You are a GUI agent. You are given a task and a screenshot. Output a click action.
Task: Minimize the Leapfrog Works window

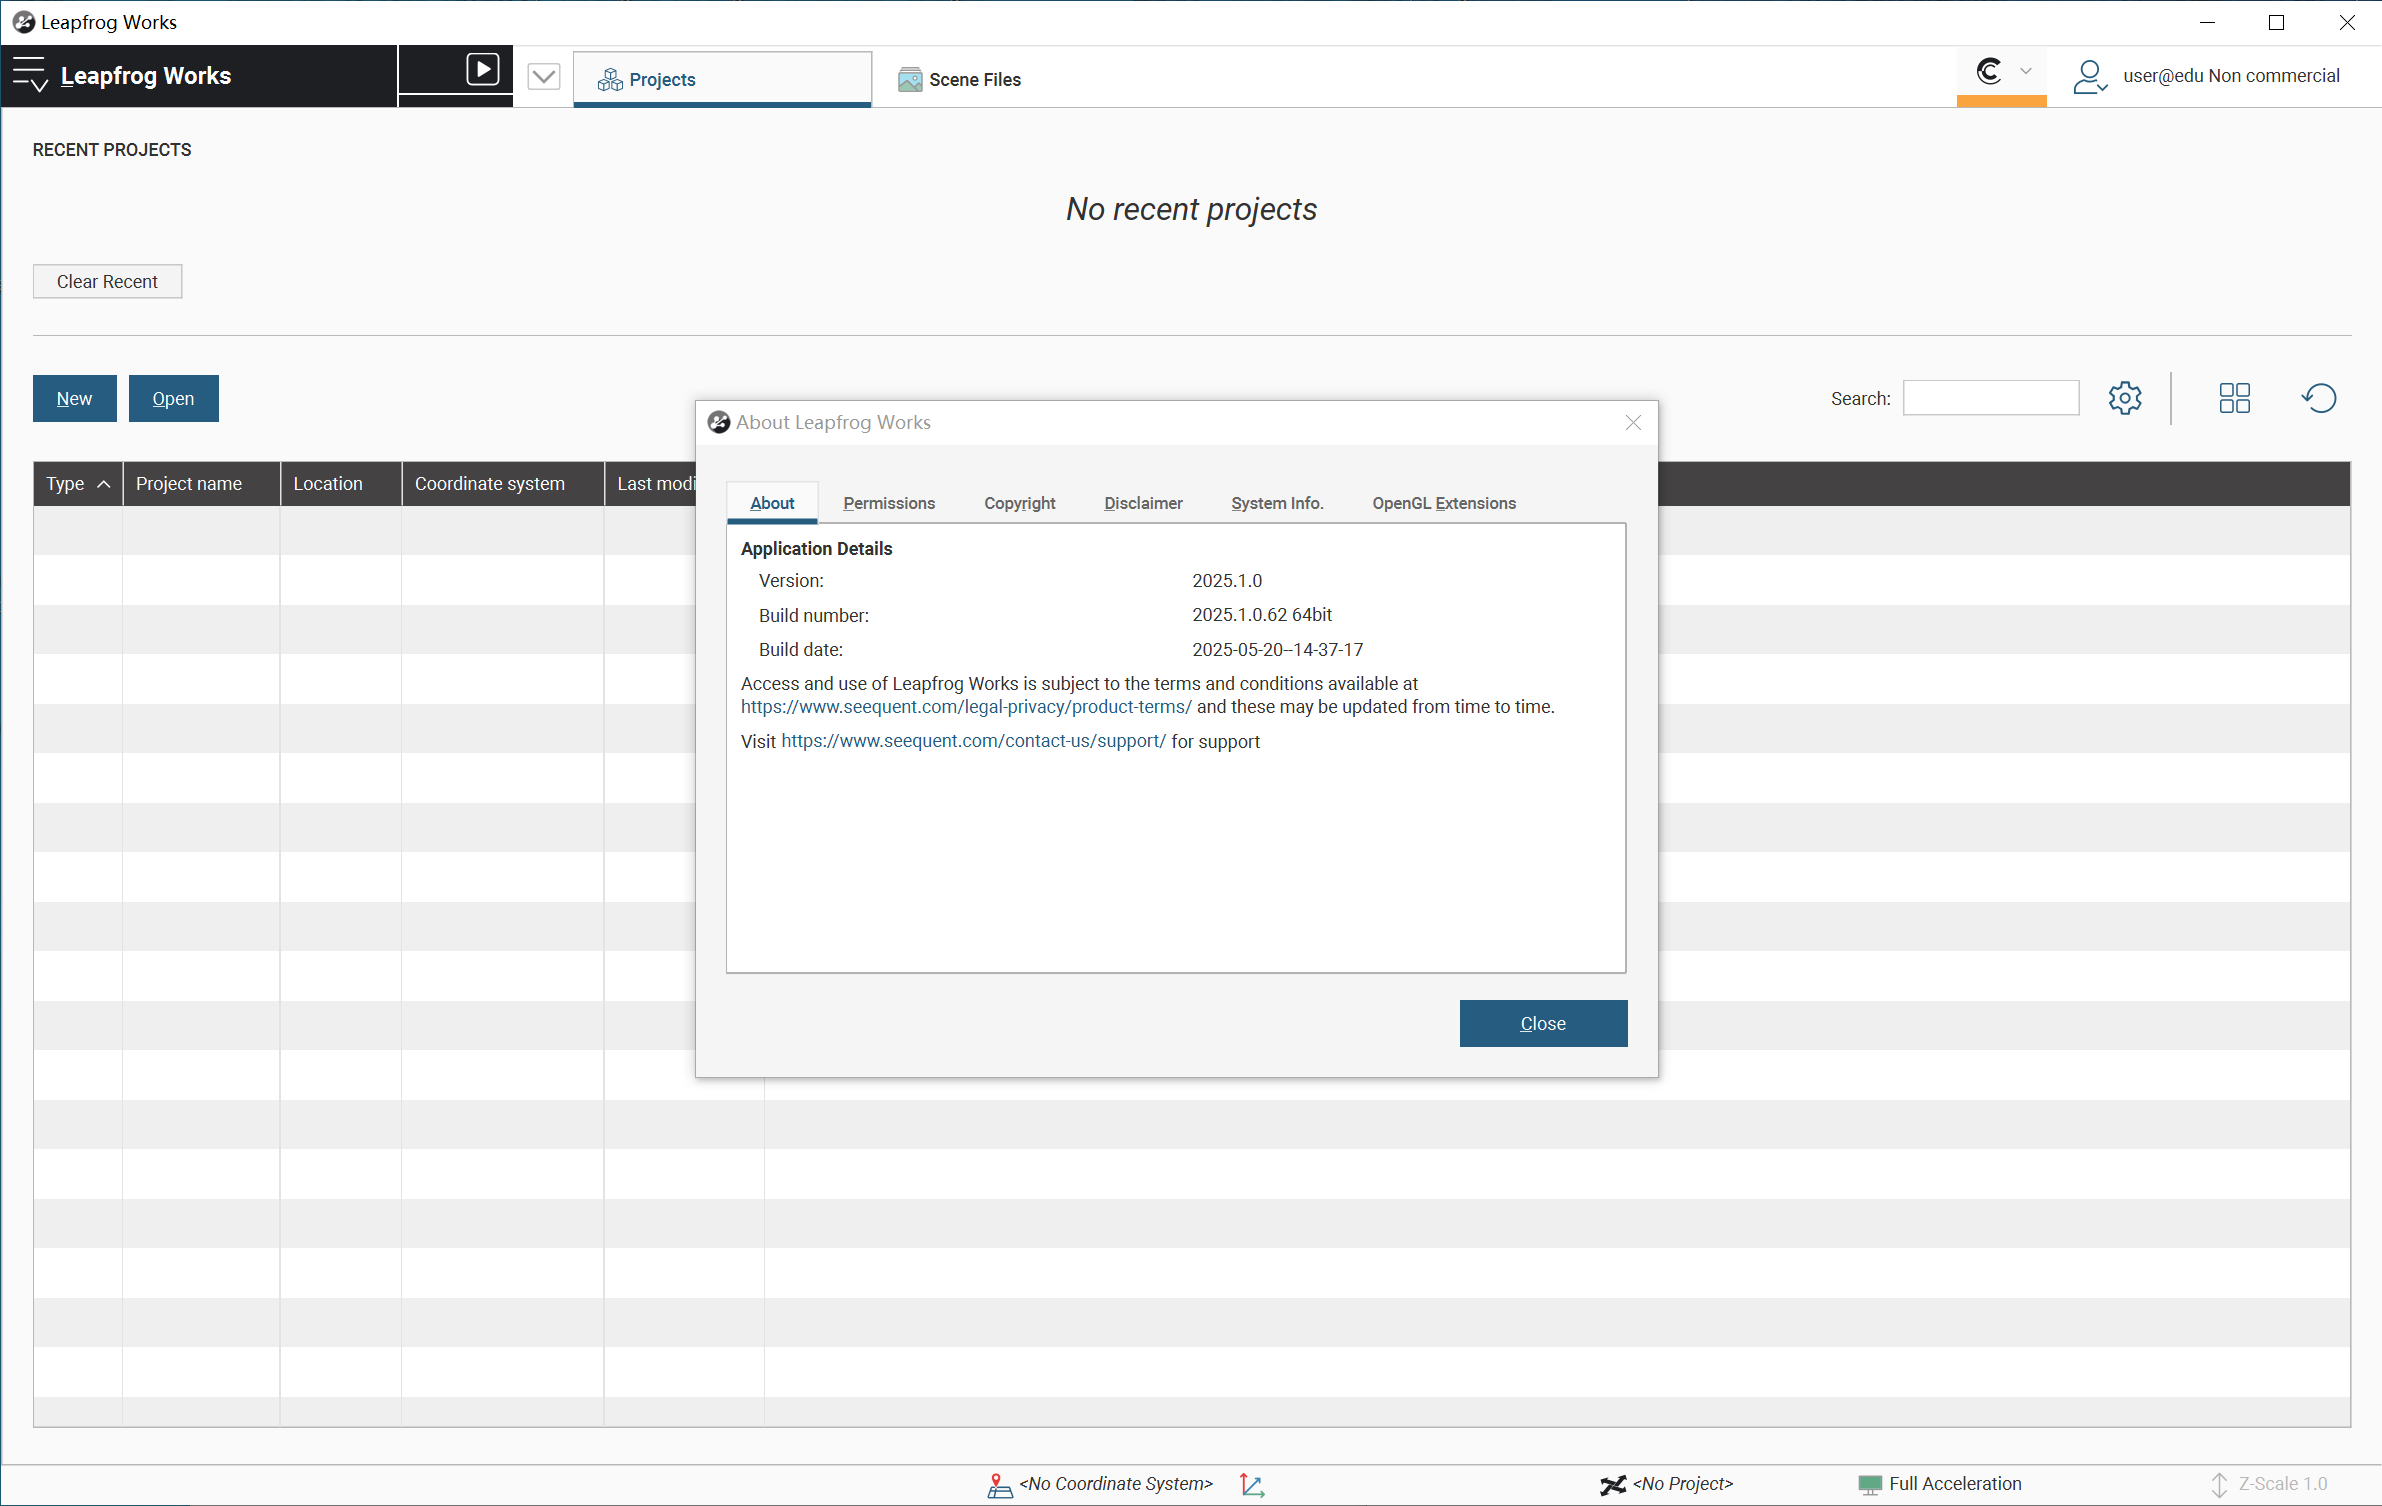tap(2207, 22)
